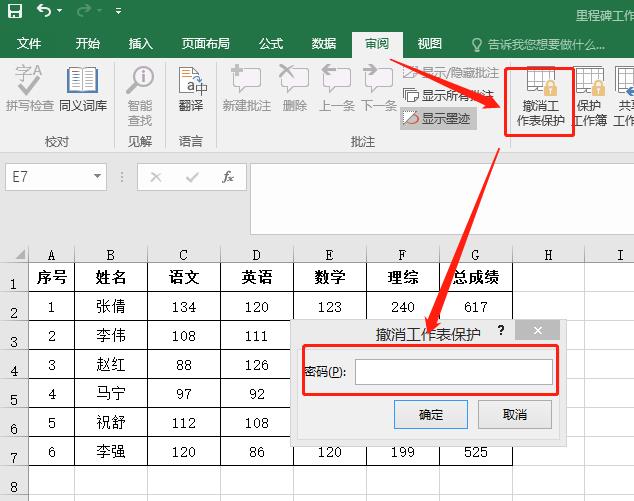Click the cell with value 617
The width and height of the screenshot is (634, 501).
(x=476, y=306)
